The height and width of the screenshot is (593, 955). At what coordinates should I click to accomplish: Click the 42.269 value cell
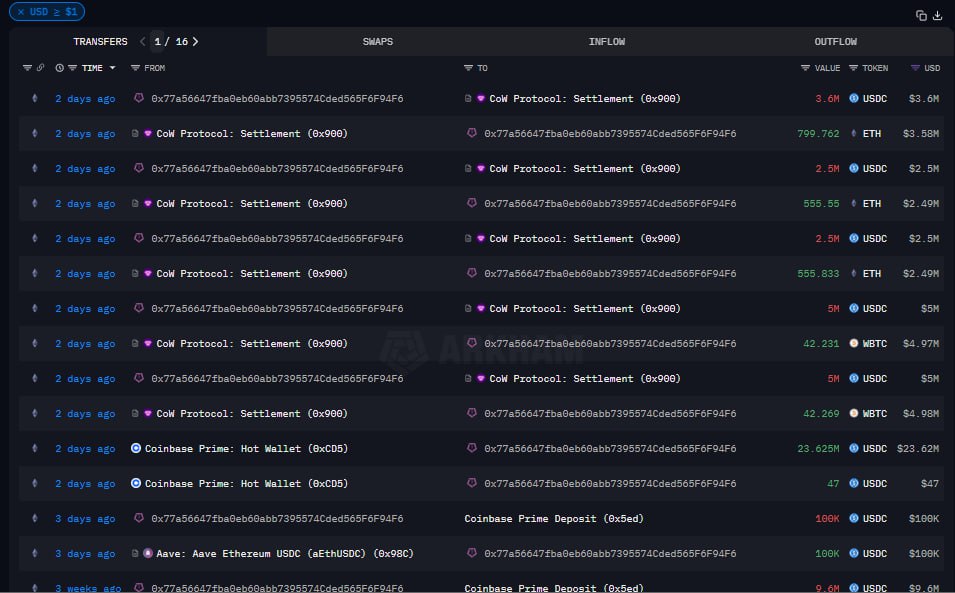821,413
